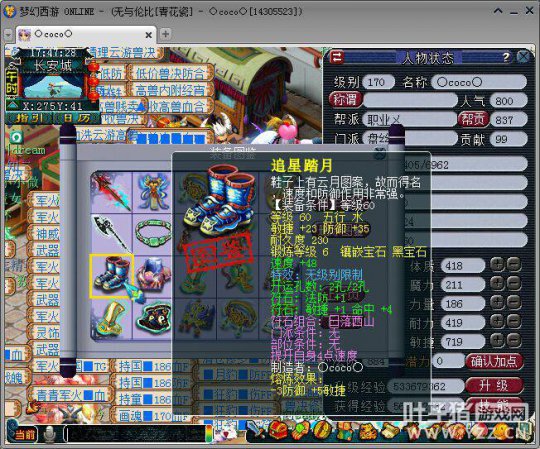Decrease 魔力 with its minus button
This screenshot has width=540, height=449.
coord(514,284)
